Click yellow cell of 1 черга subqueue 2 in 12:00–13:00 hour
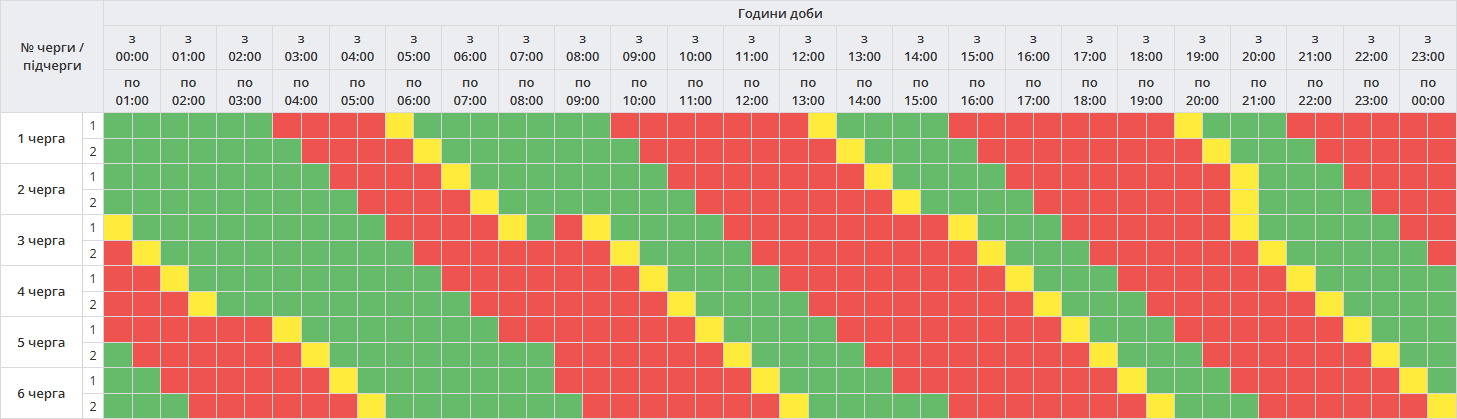 [851, 151]
